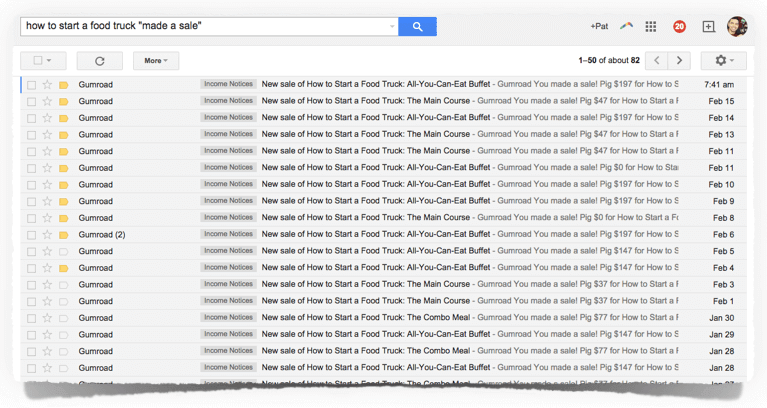Screen dimensions: 767x408
Task: Click the colorful arc icon beside +Pat
Action: (x=626, y=26)
